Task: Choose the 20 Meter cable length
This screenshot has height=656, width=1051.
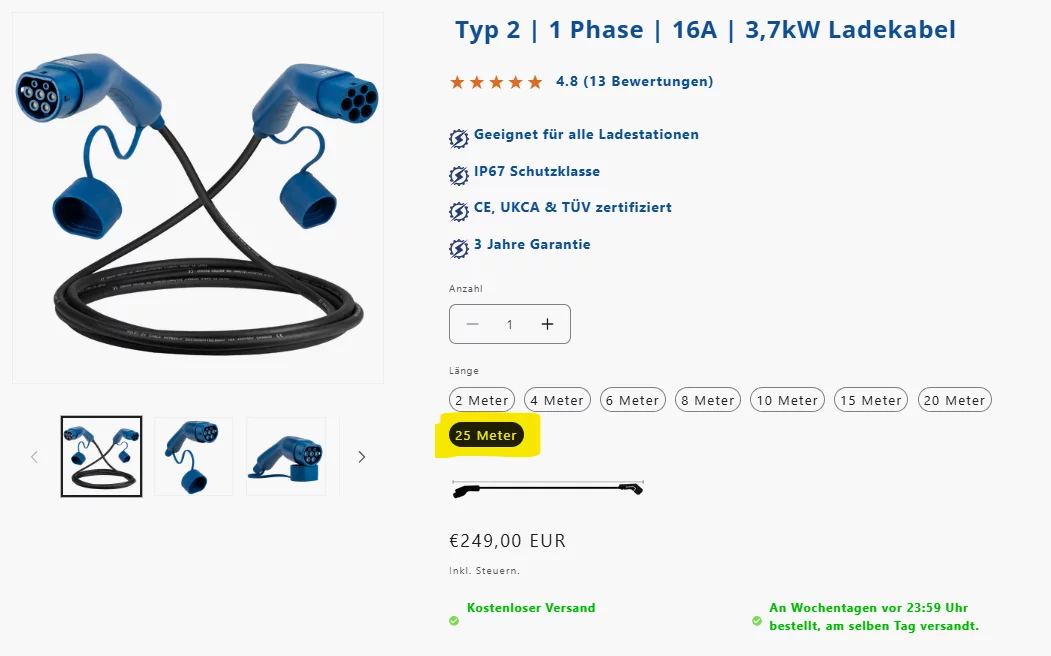Action: pyautogui.click(x=954, y=400)
